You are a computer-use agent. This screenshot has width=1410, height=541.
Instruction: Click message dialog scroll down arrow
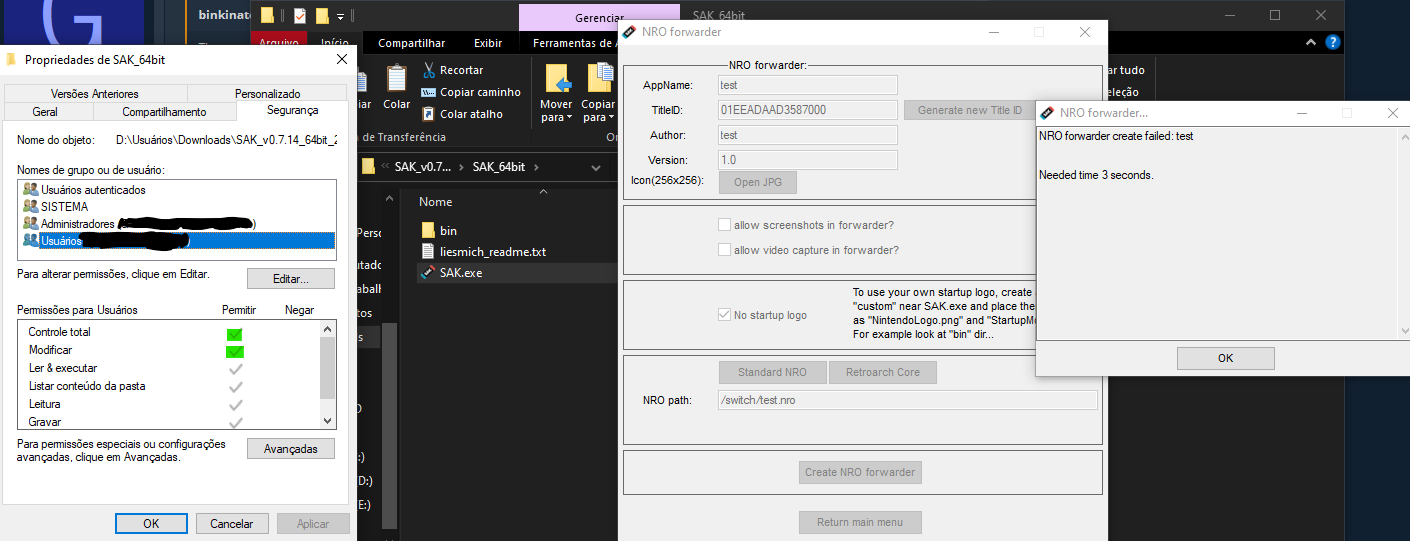pyautogui.click(x=1403, y=331)
